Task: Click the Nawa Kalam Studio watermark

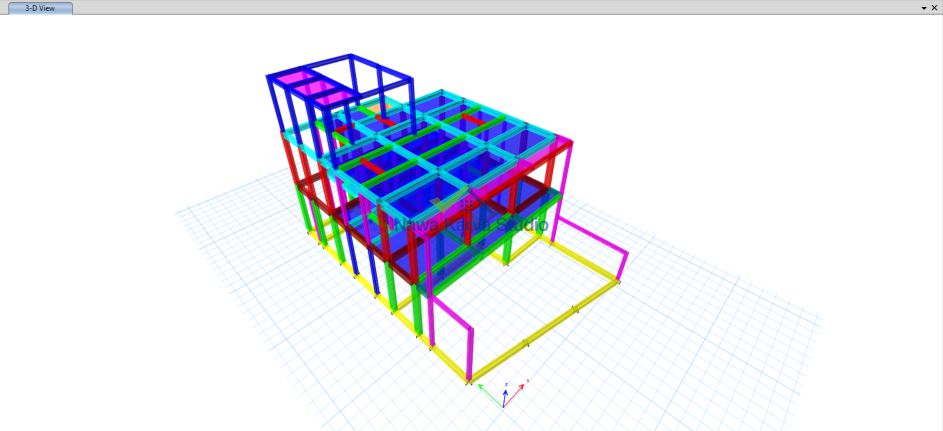Action: click(470, 225)
